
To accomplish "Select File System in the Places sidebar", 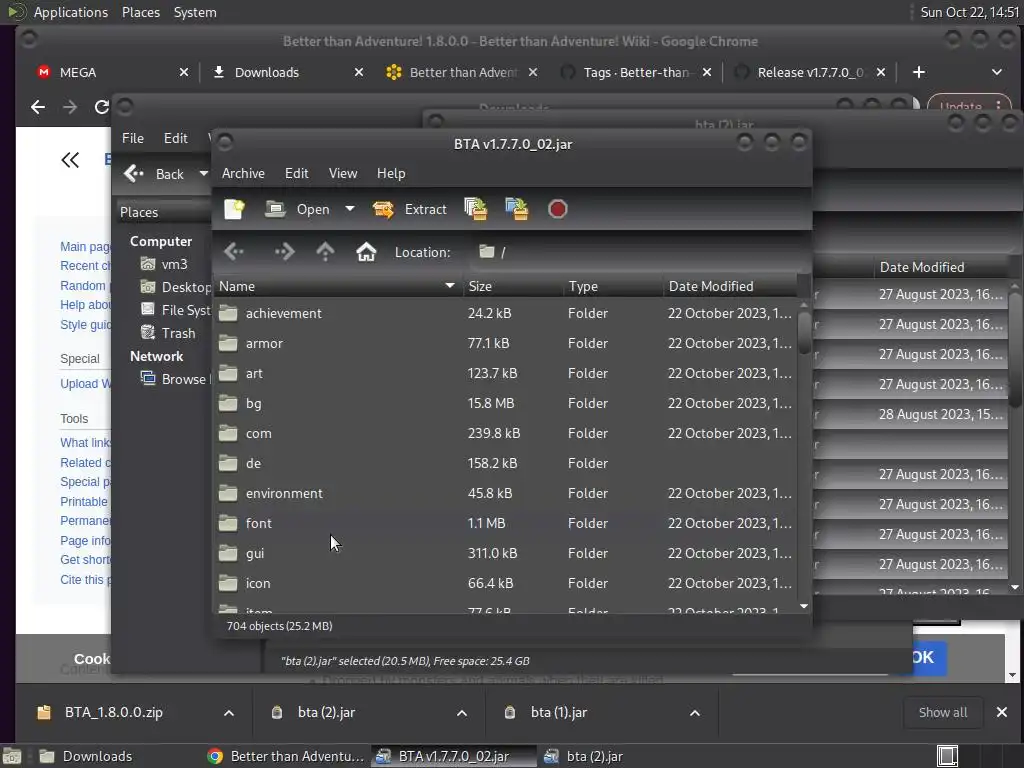I will pos(176,310).
